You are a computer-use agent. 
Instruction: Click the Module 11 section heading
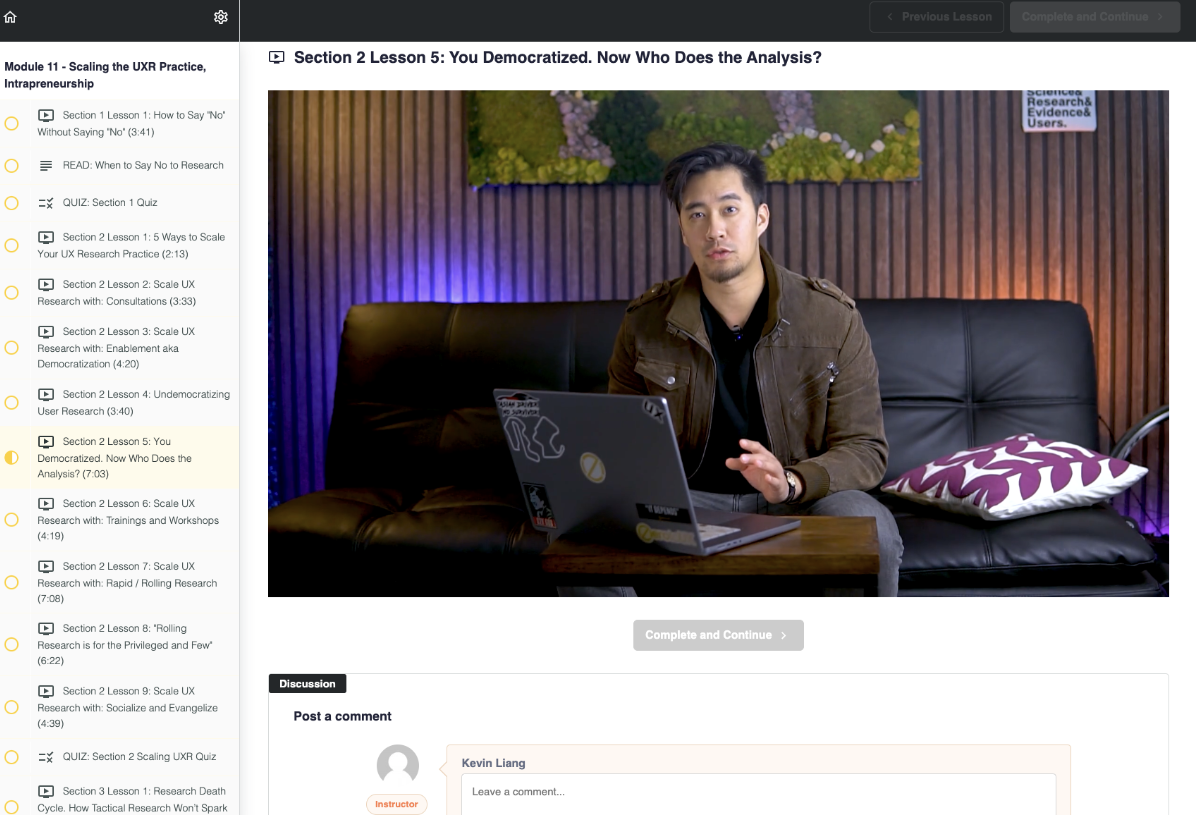105,75
